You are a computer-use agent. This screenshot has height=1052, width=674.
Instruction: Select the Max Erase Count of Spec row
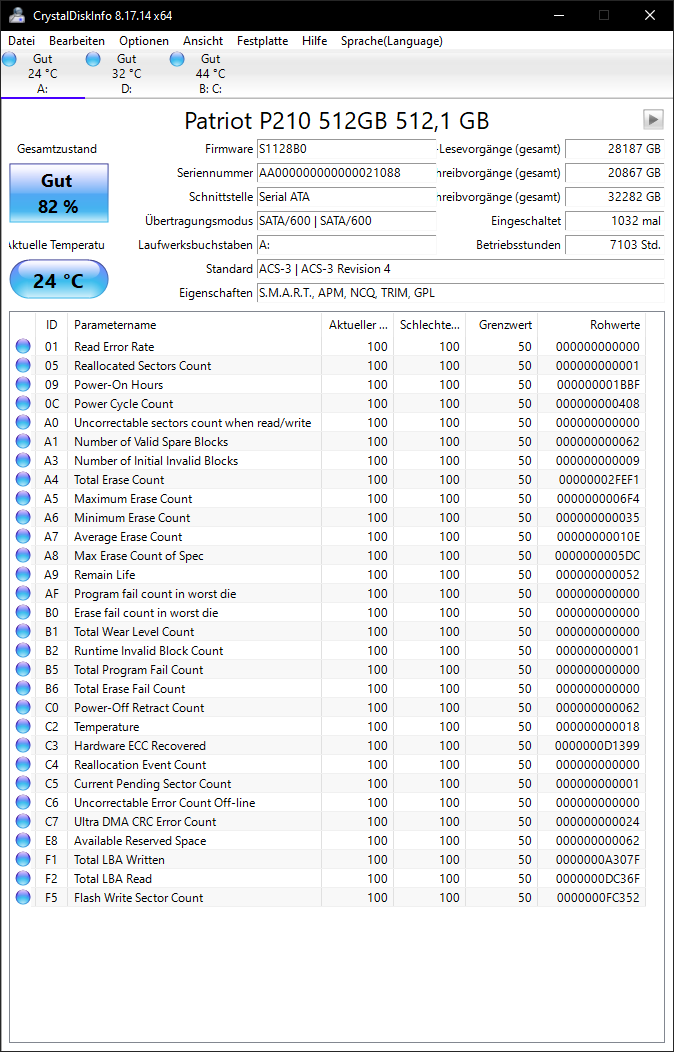click(x=328, y=556)
